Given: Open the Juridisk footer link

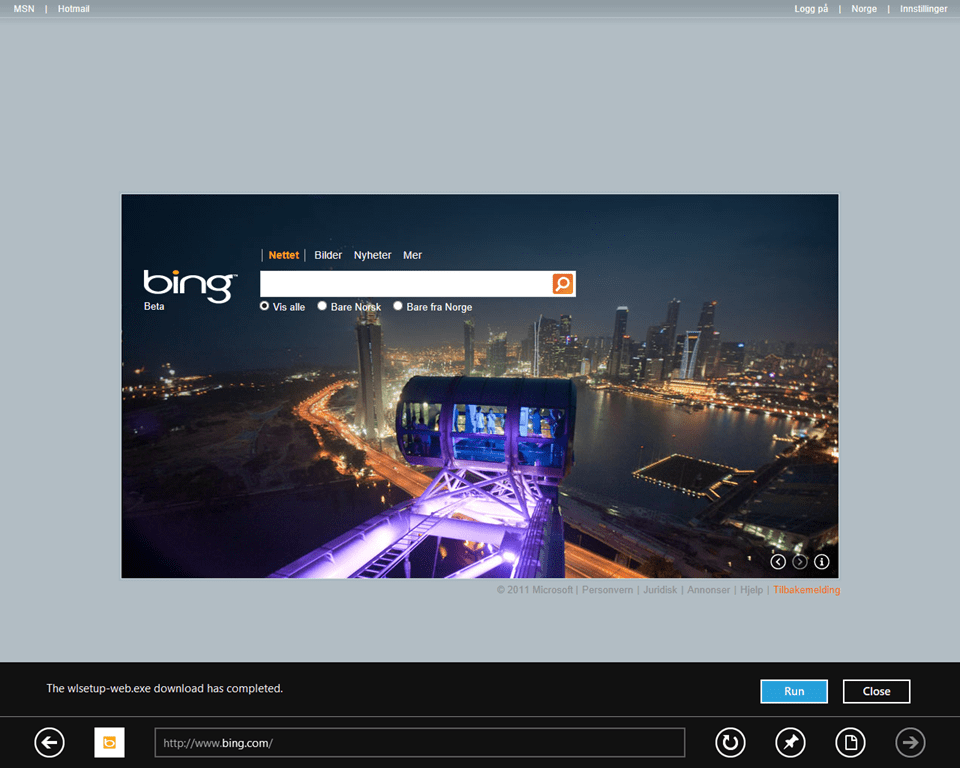Looking at the screenshot, I should pos(660,590).
